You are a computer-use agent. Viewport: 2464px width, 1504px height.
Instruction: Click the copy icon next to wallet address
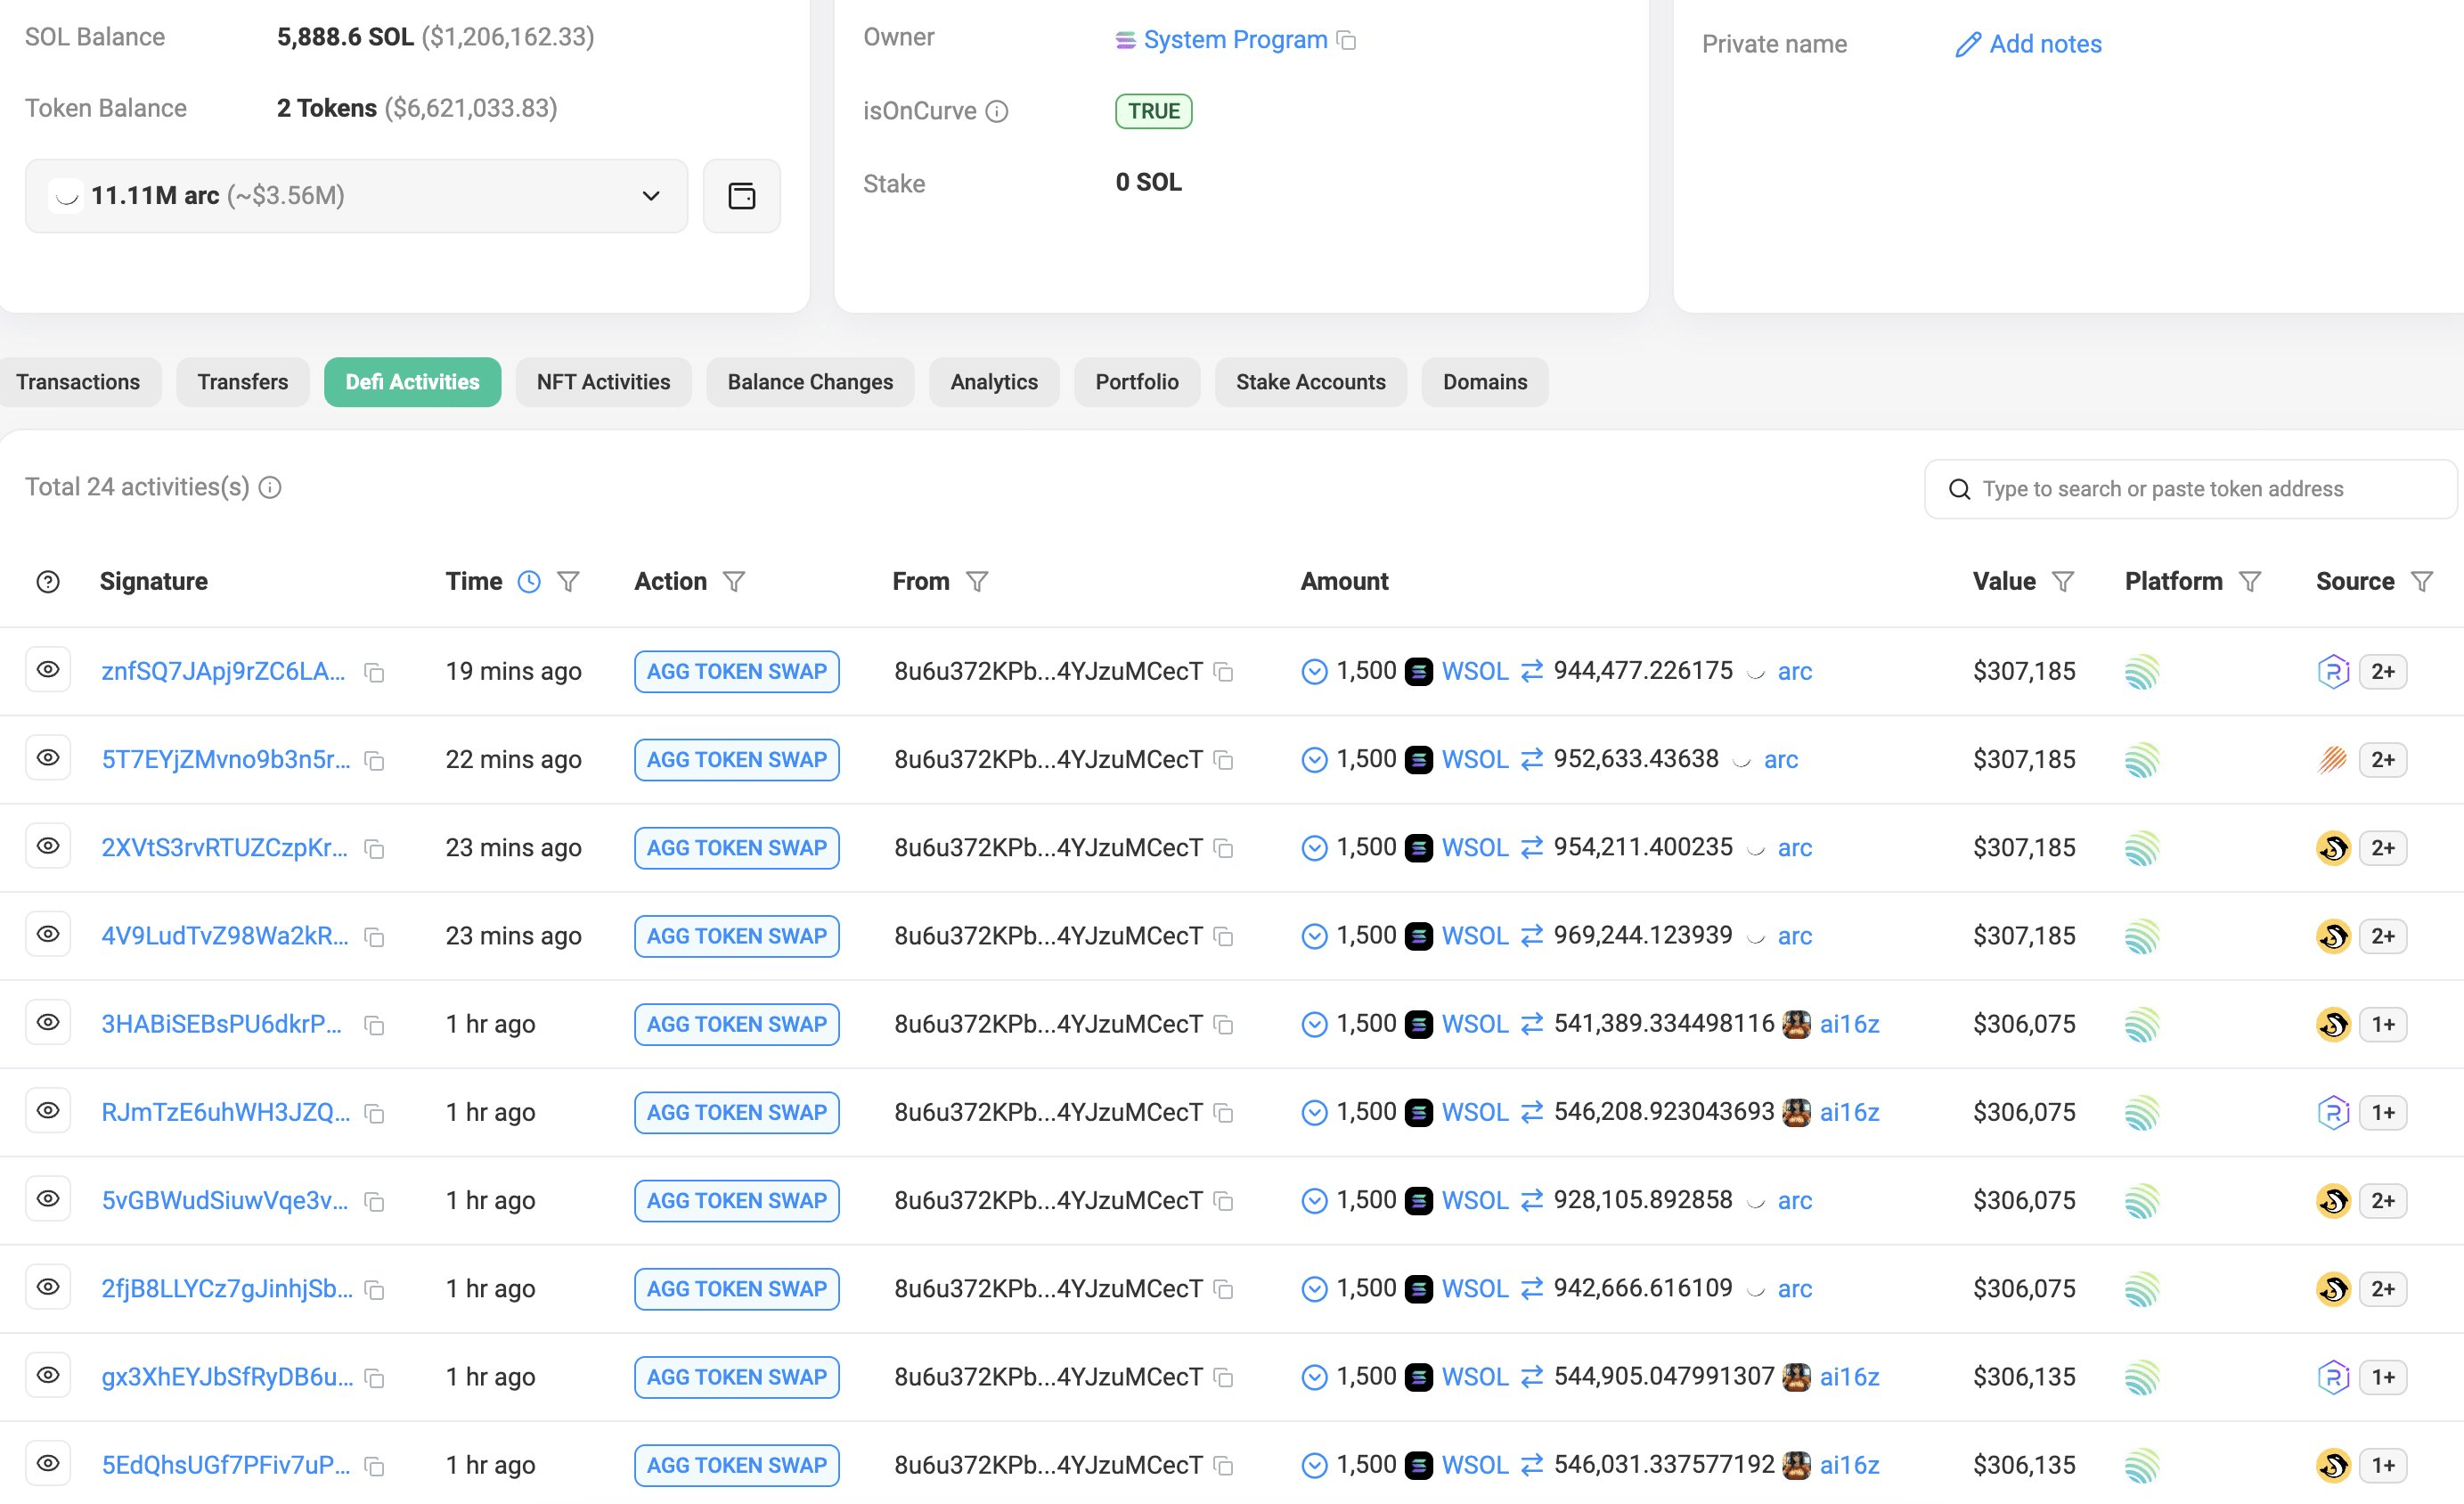pyautogui.click(x=1232, y=671)
